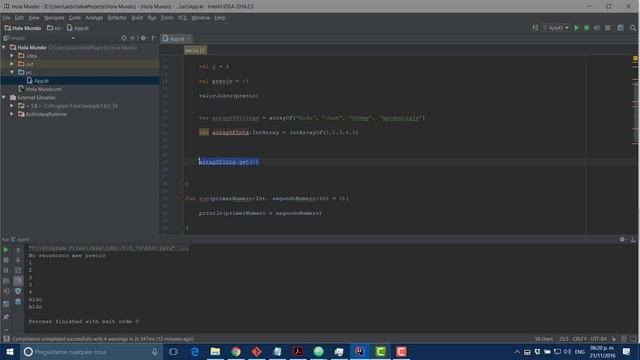Expand the 1.8 JDK library node

[12, 106]
